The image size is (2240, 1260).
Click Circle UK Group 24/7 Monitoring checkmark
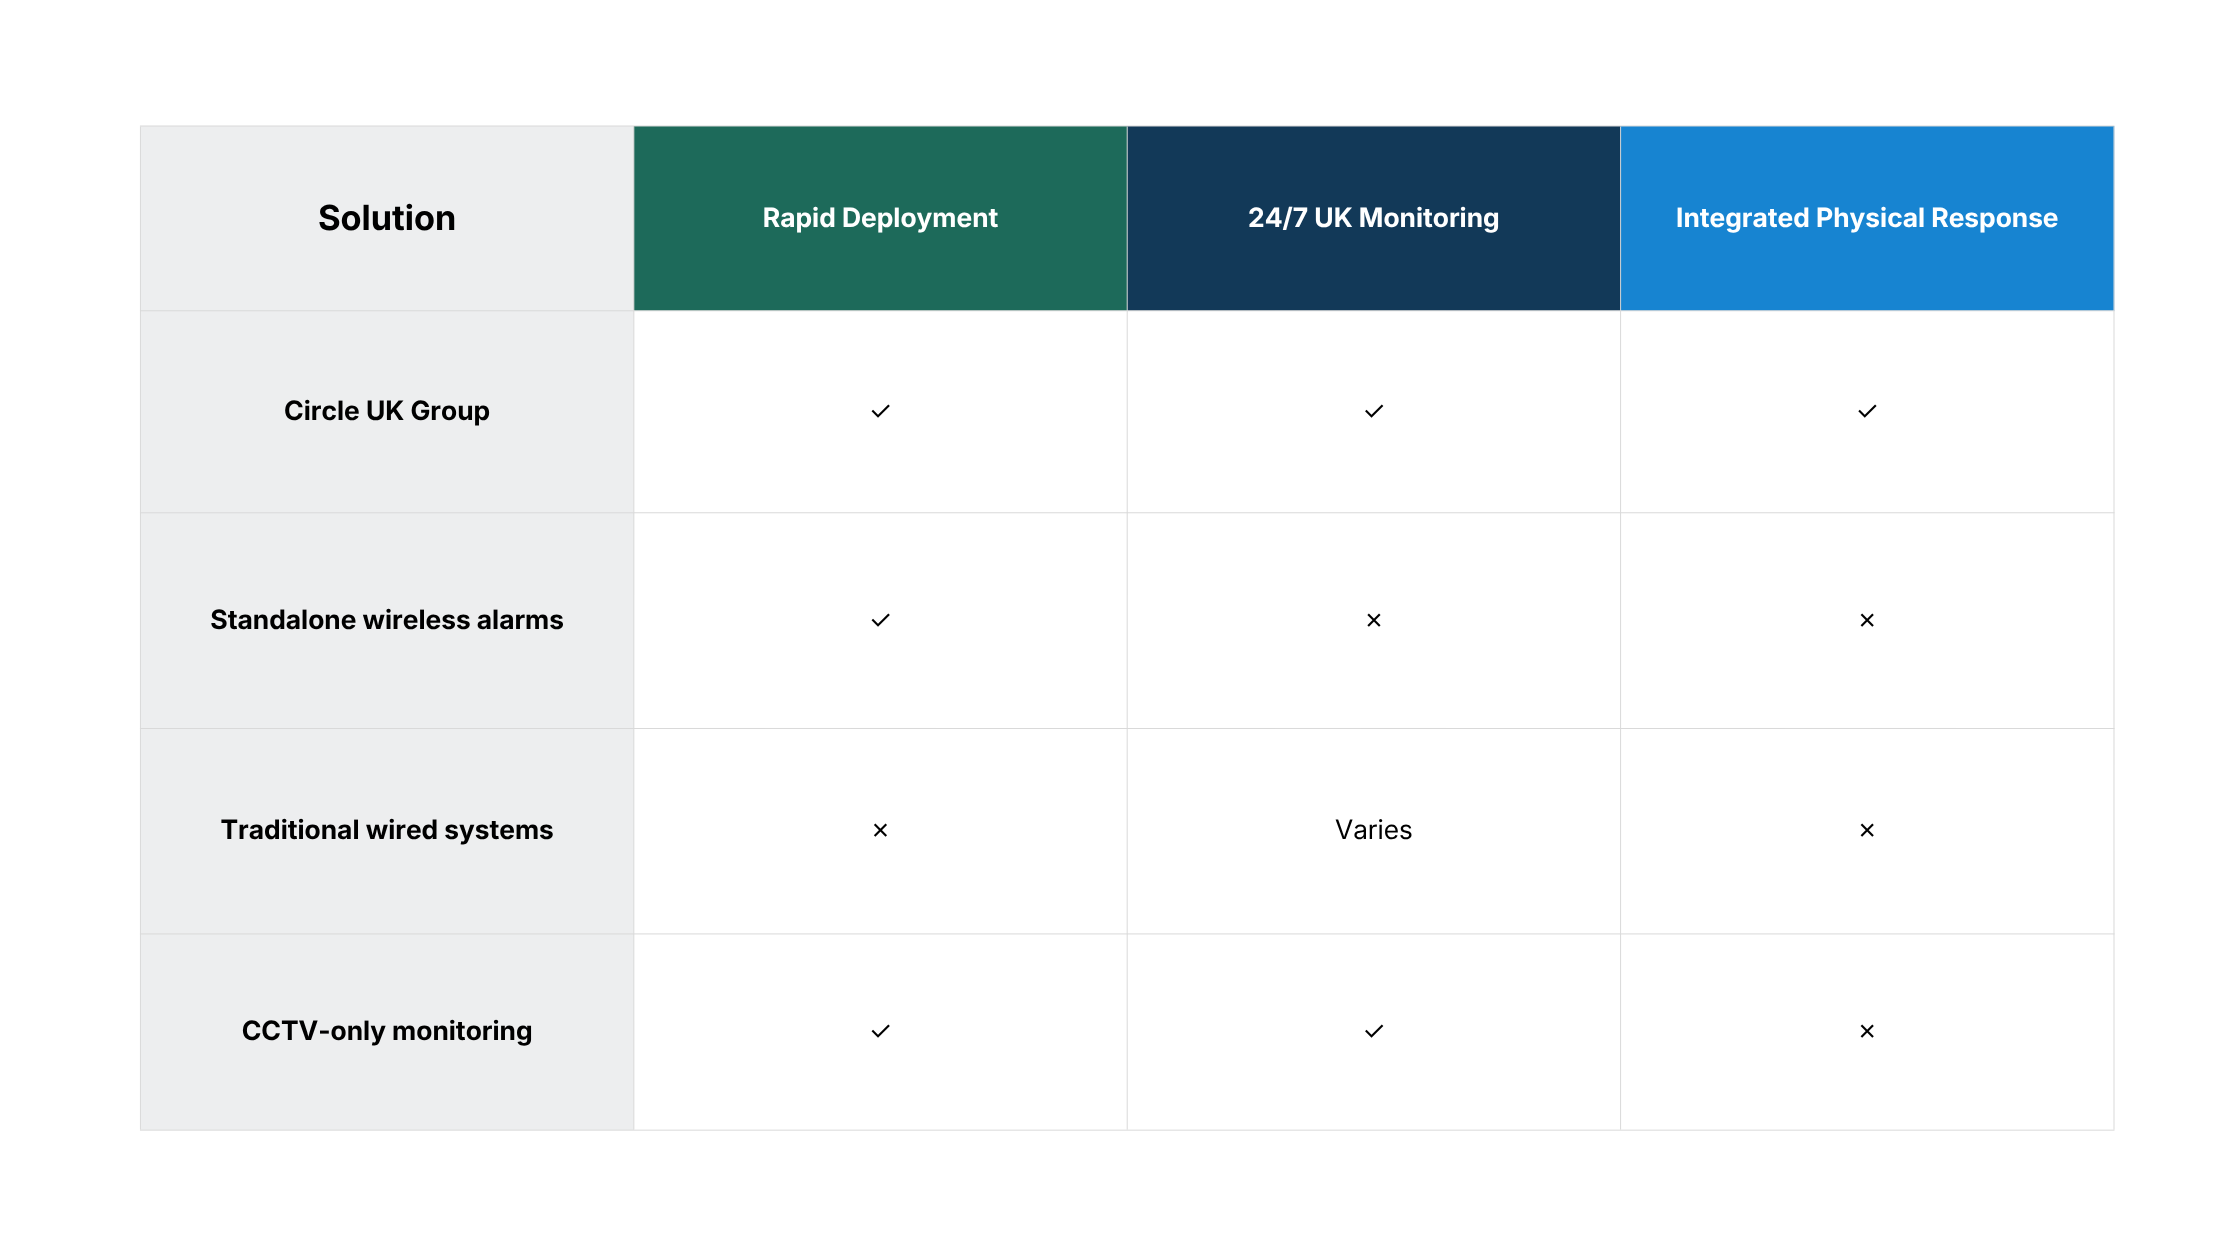(1374, 411)
